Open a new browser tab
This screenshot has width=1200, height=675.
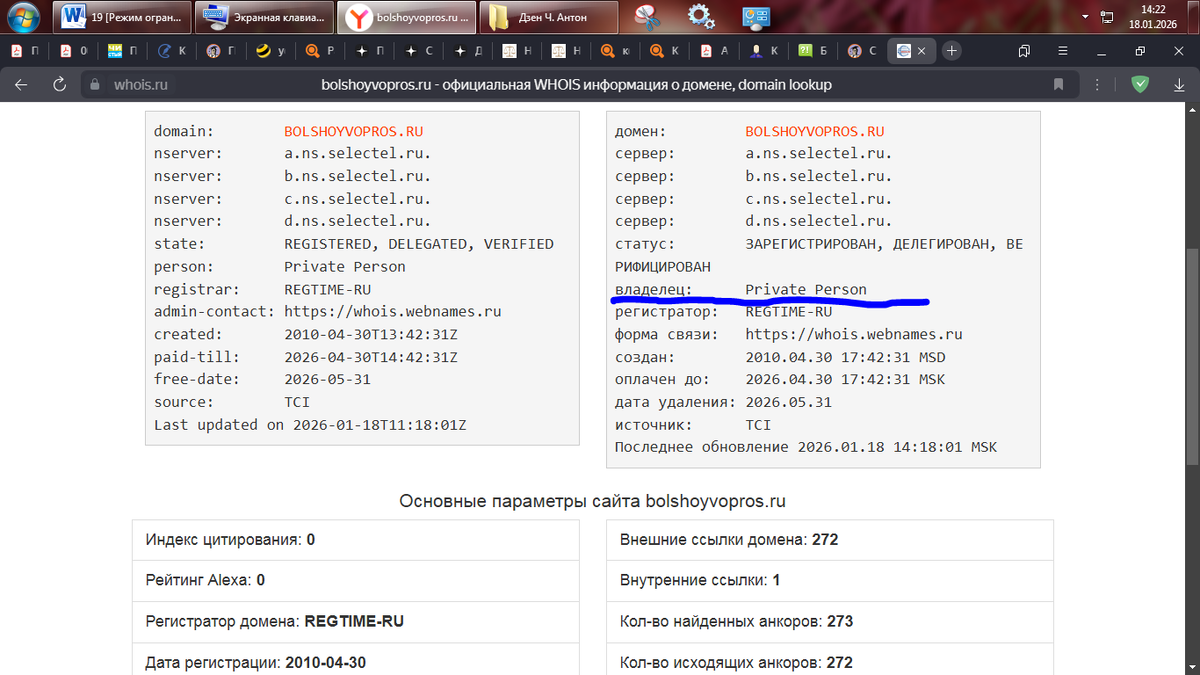pos(952,50)
